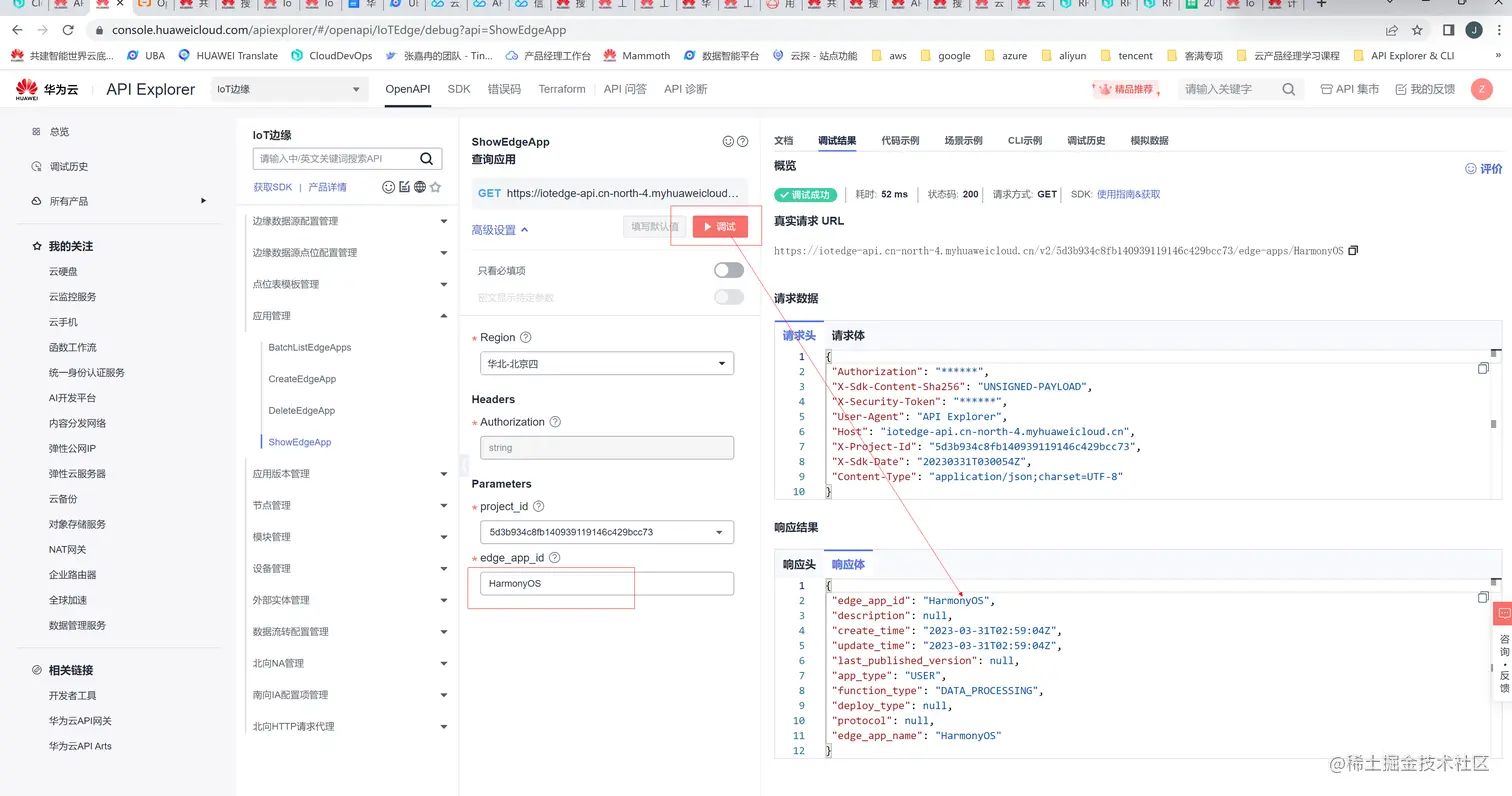Click the 填写默认值 button
This screenshot has height=796, width=1512.
(655, 227)
